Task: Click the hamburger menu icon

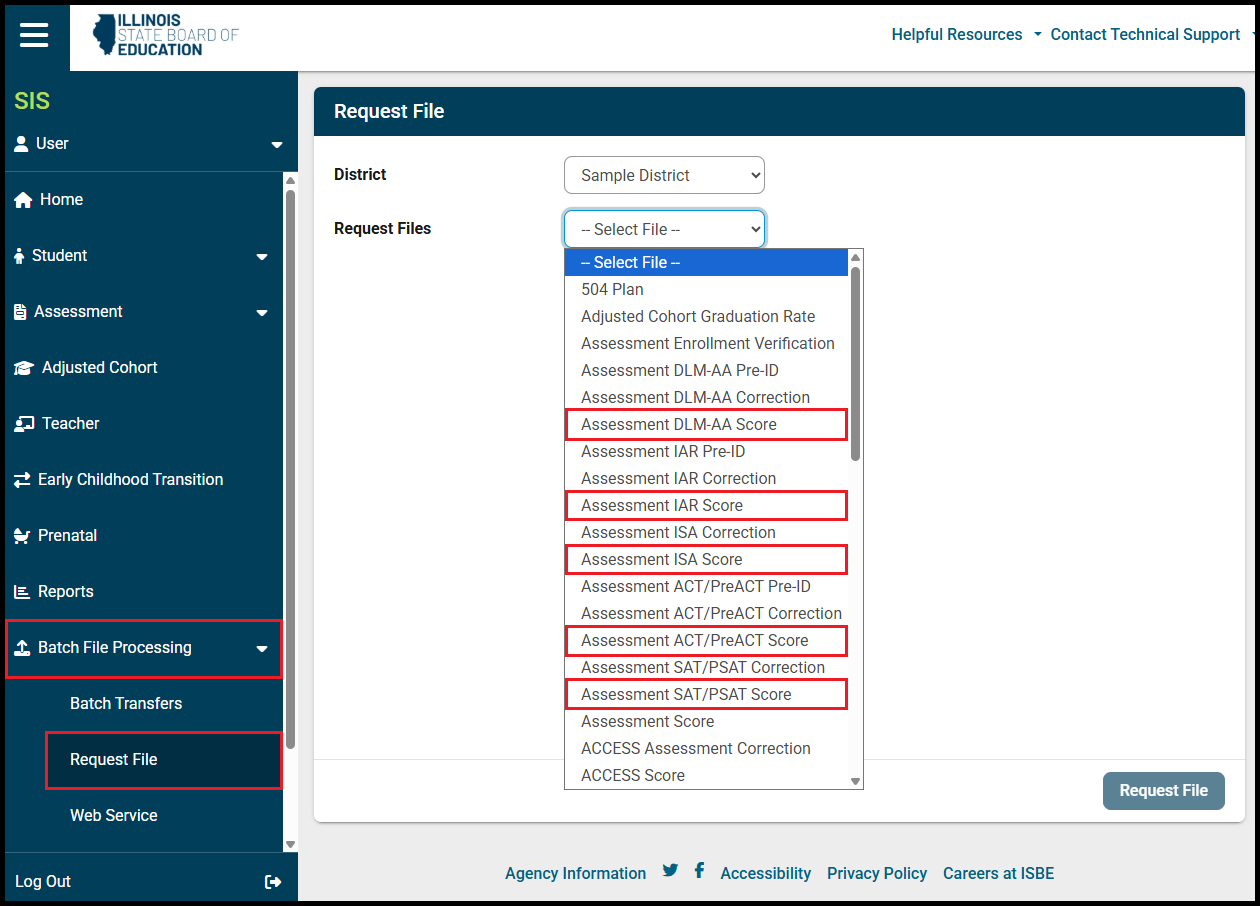Action: click(x=34, y=35)
